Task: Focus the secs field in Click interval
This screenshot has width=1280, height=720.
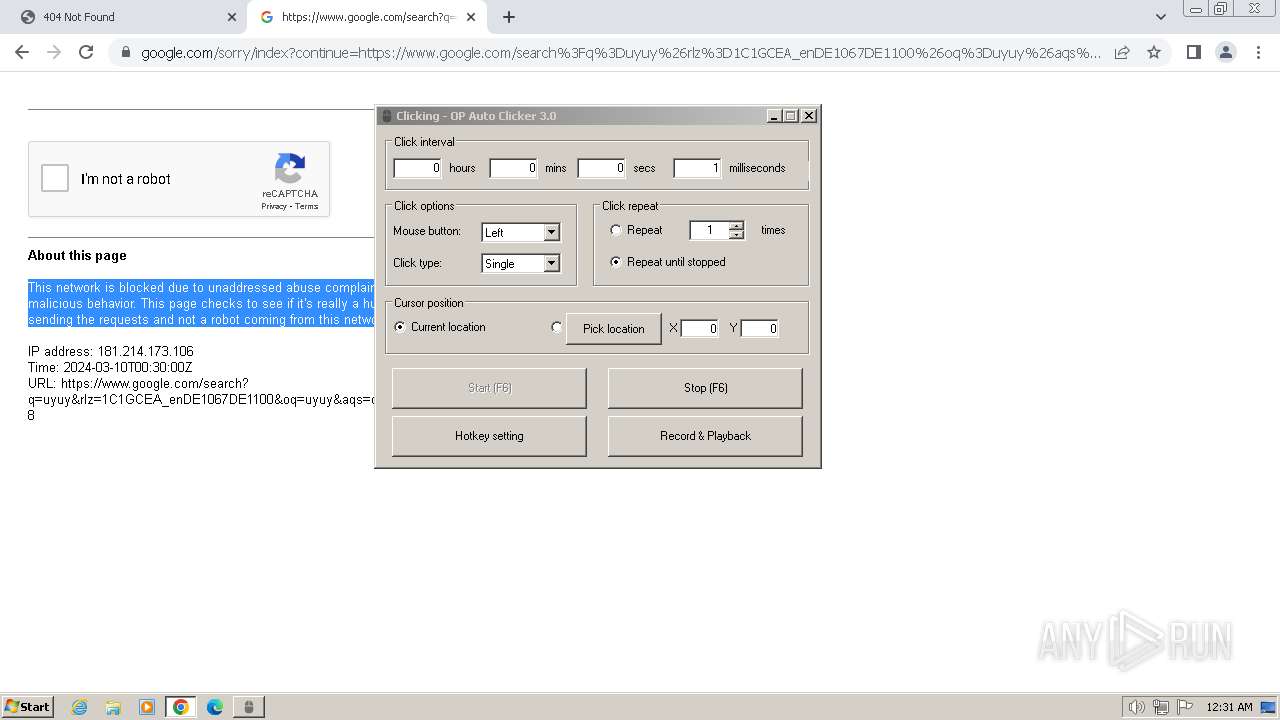Action: [602, 168]
